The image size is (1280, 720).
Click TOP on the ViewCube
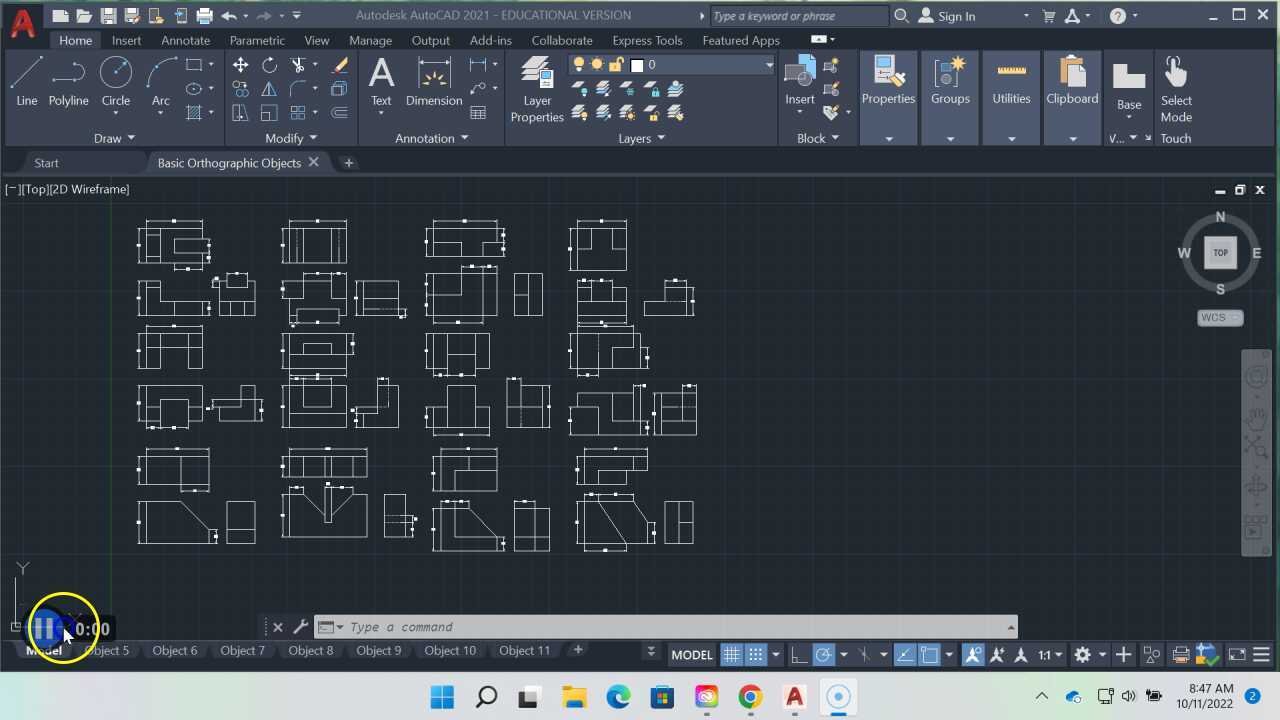[1220, 252]
